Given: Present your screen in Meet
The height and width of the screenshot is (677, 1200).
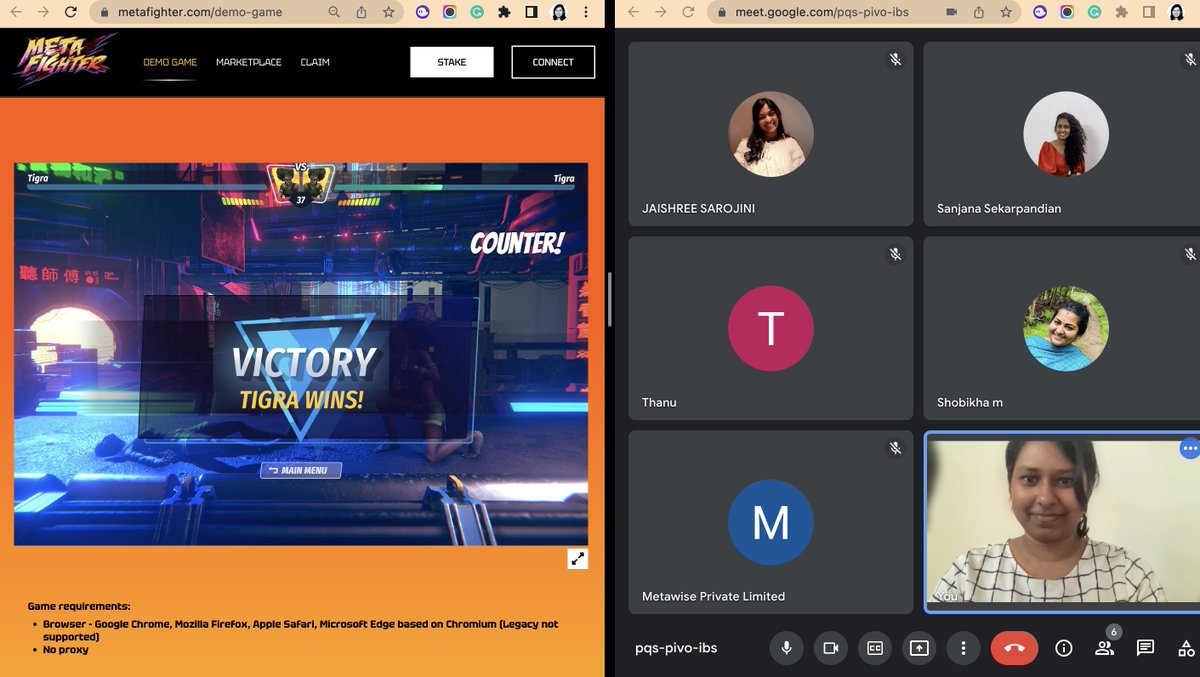Looking at the screenshot, I should (919, 648).
